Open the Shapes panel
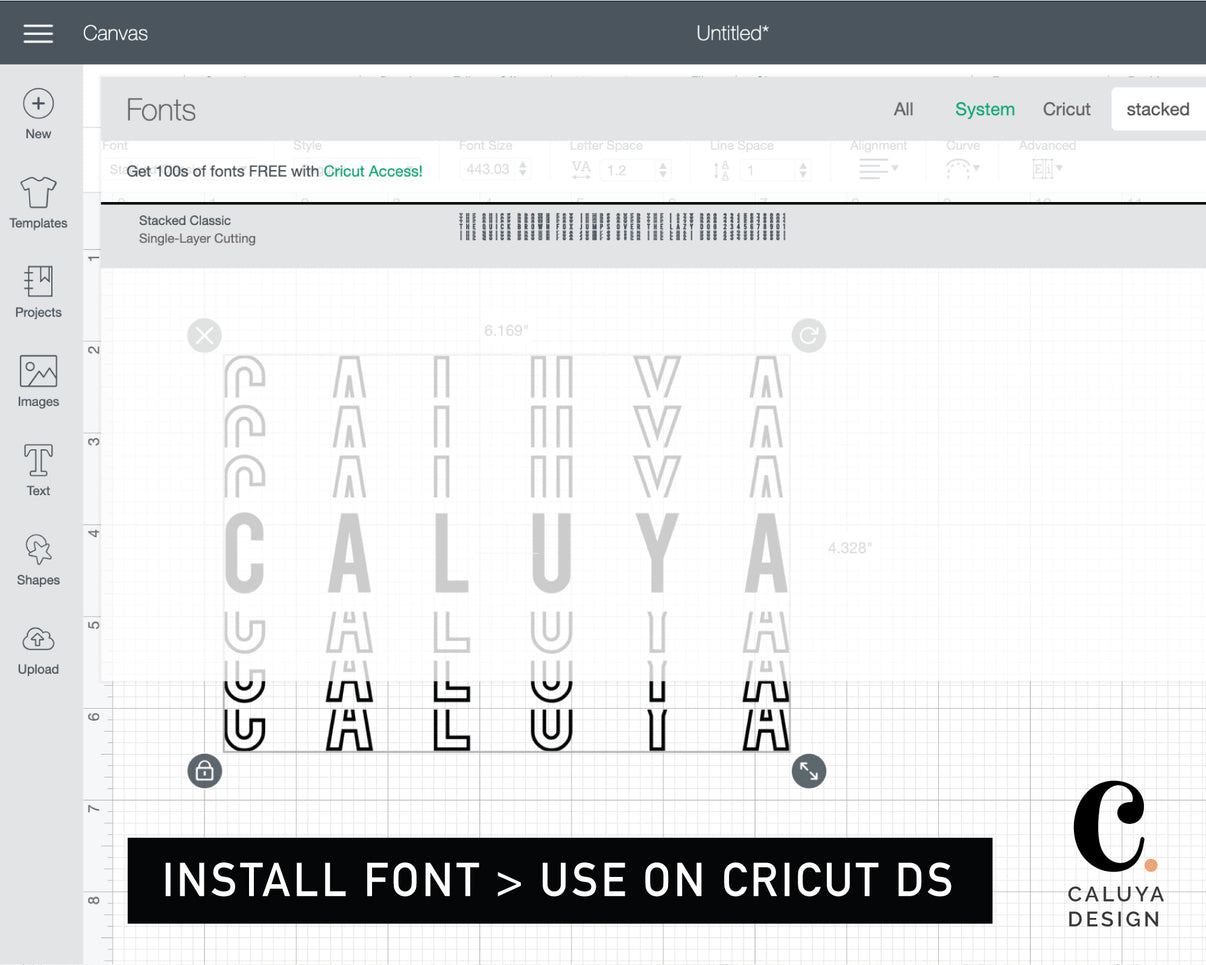Image resolution: width=1206 pixels, height=965 pixels. (x=38, y=557)
